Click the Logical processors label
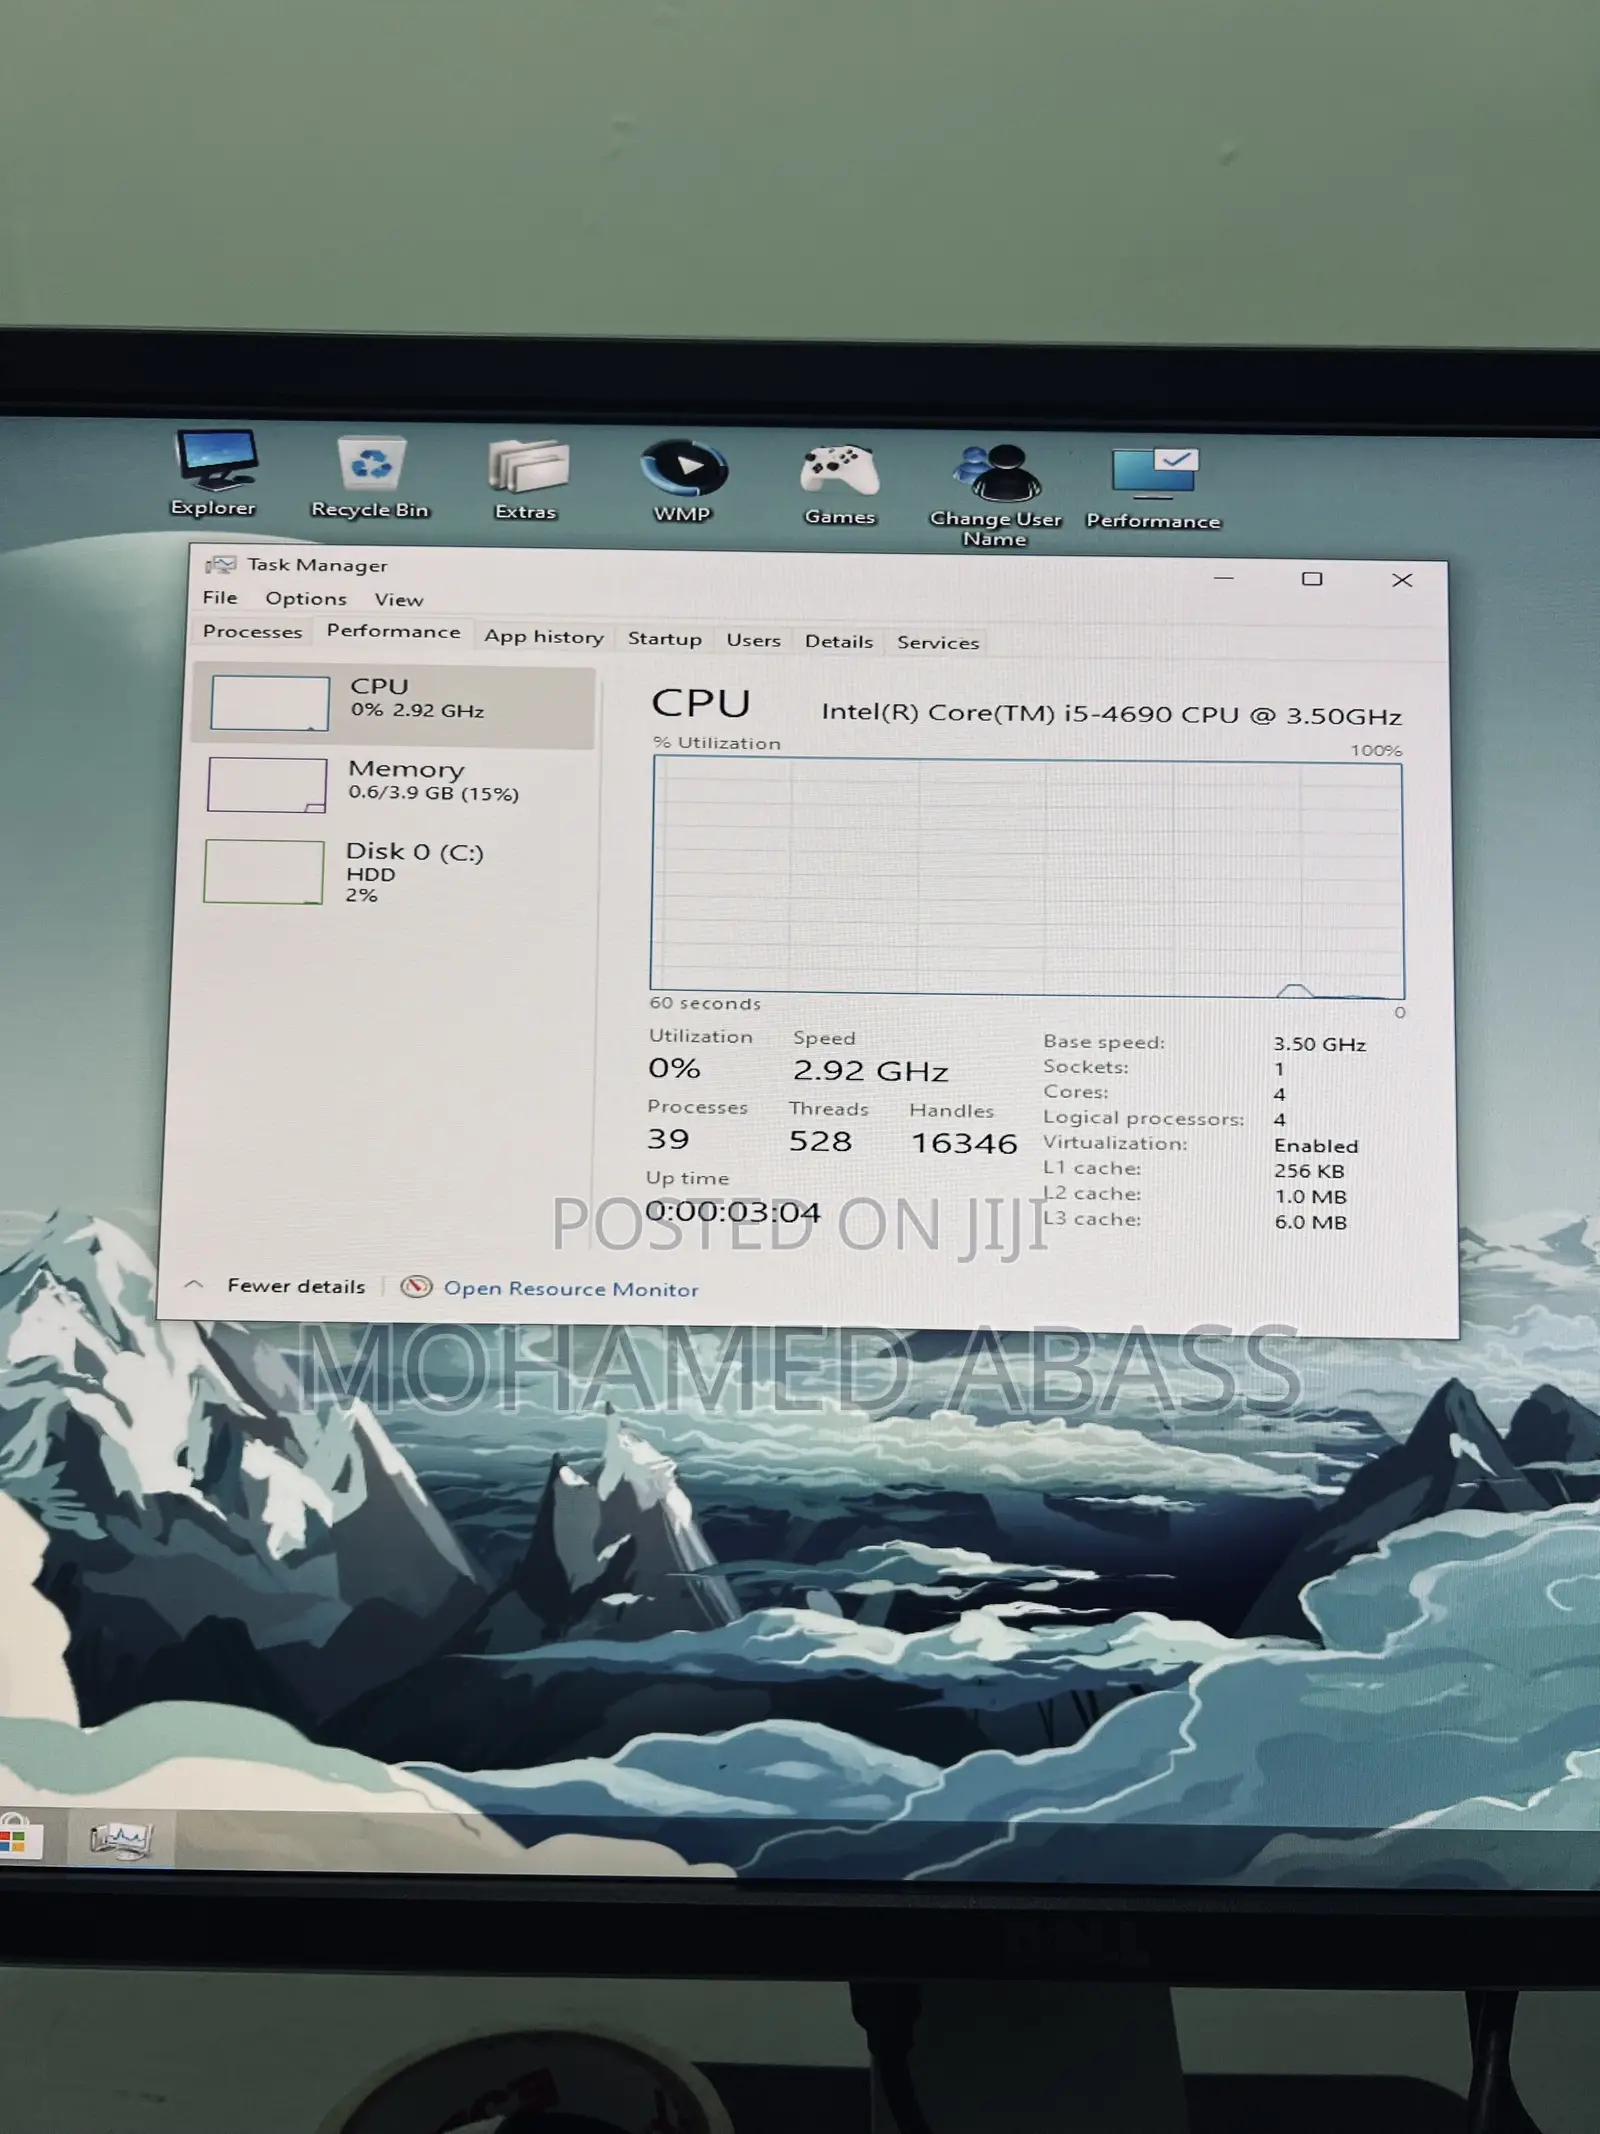1600x2134 pixels. click(1143, 1118)
